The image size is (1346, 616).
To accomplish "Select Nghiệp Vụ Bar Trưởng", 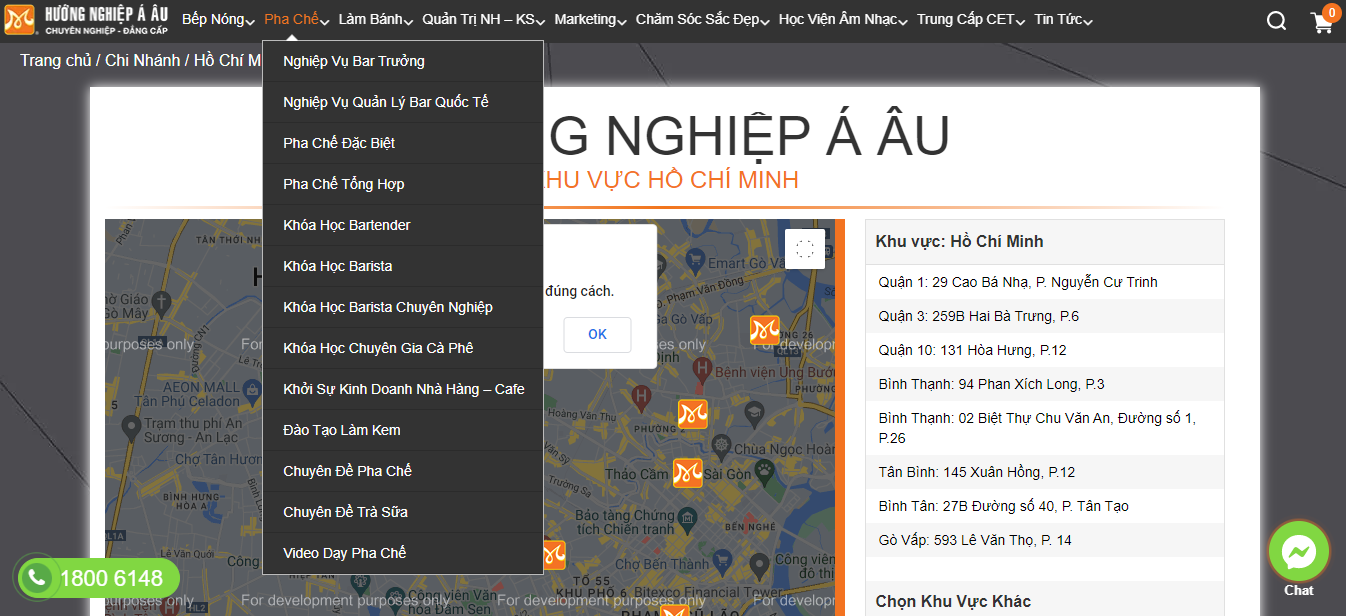I will tap(403, 61).
